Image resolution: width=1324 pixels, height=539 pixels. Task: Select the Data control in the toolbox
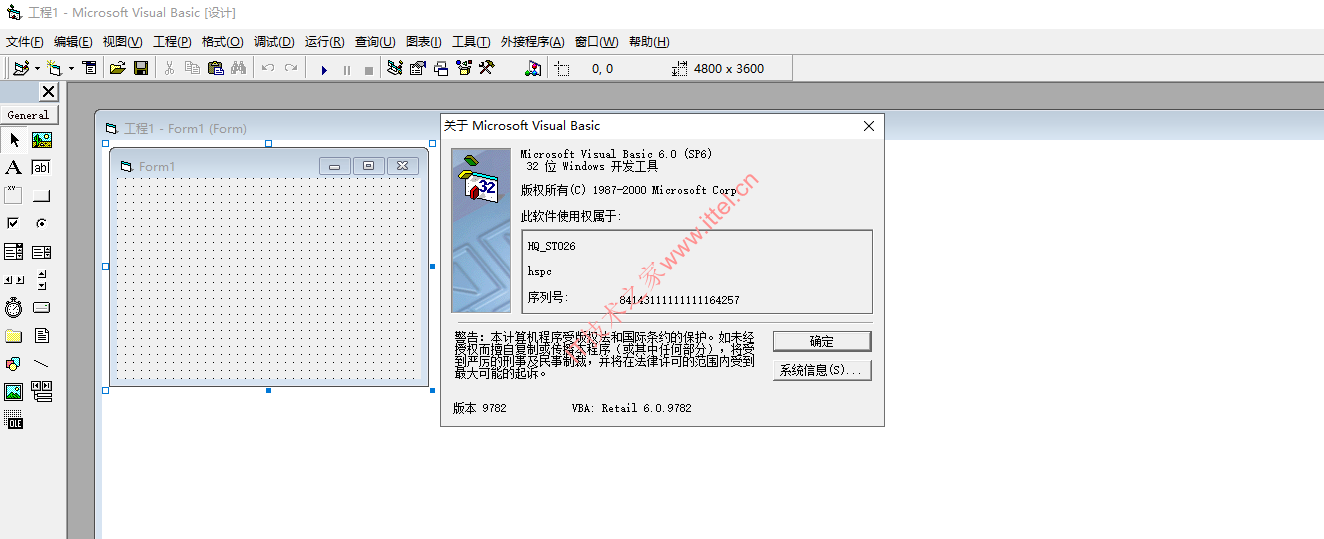pos(42,392)
